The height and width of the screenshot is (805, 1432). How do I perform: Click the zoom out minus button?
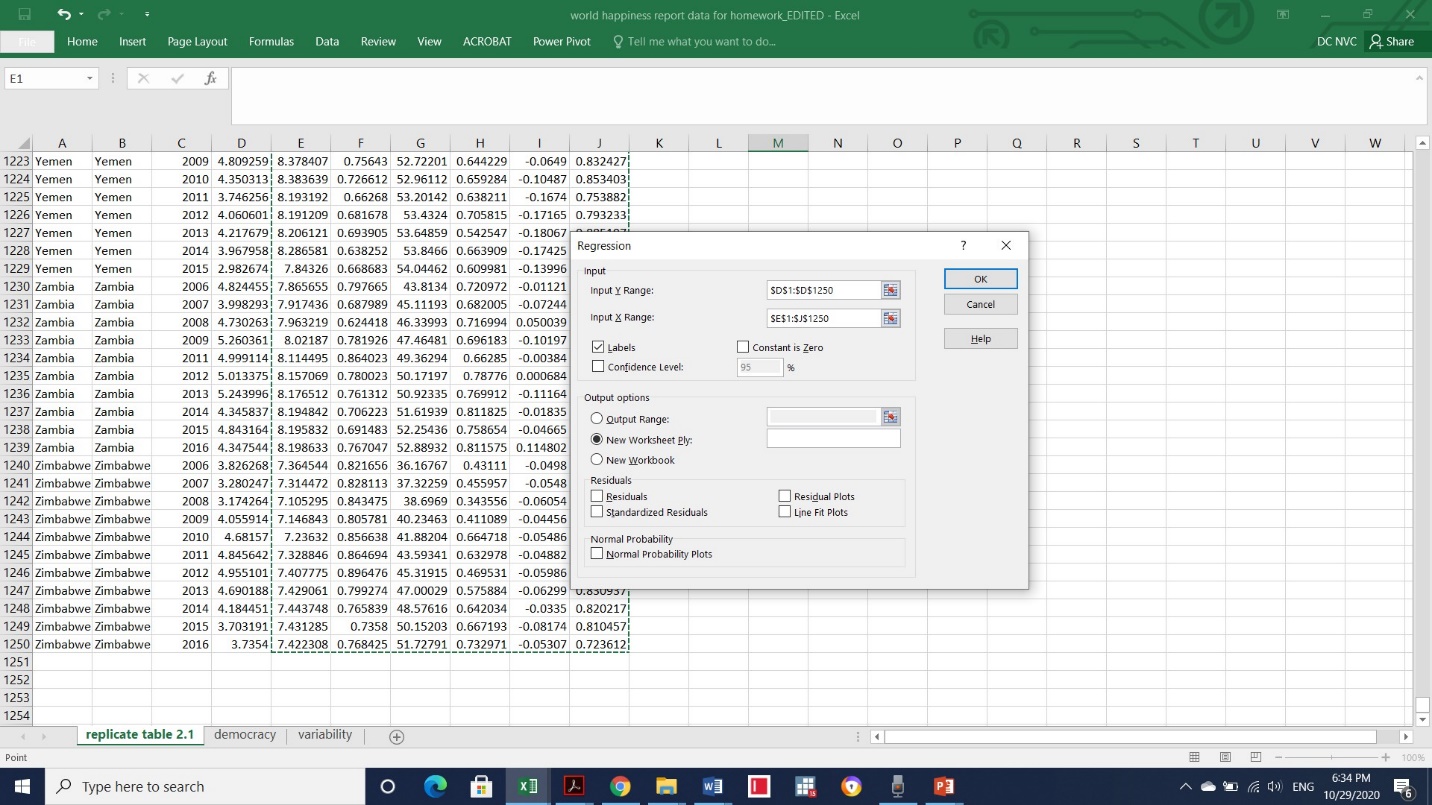click(x=1277, y=757)
